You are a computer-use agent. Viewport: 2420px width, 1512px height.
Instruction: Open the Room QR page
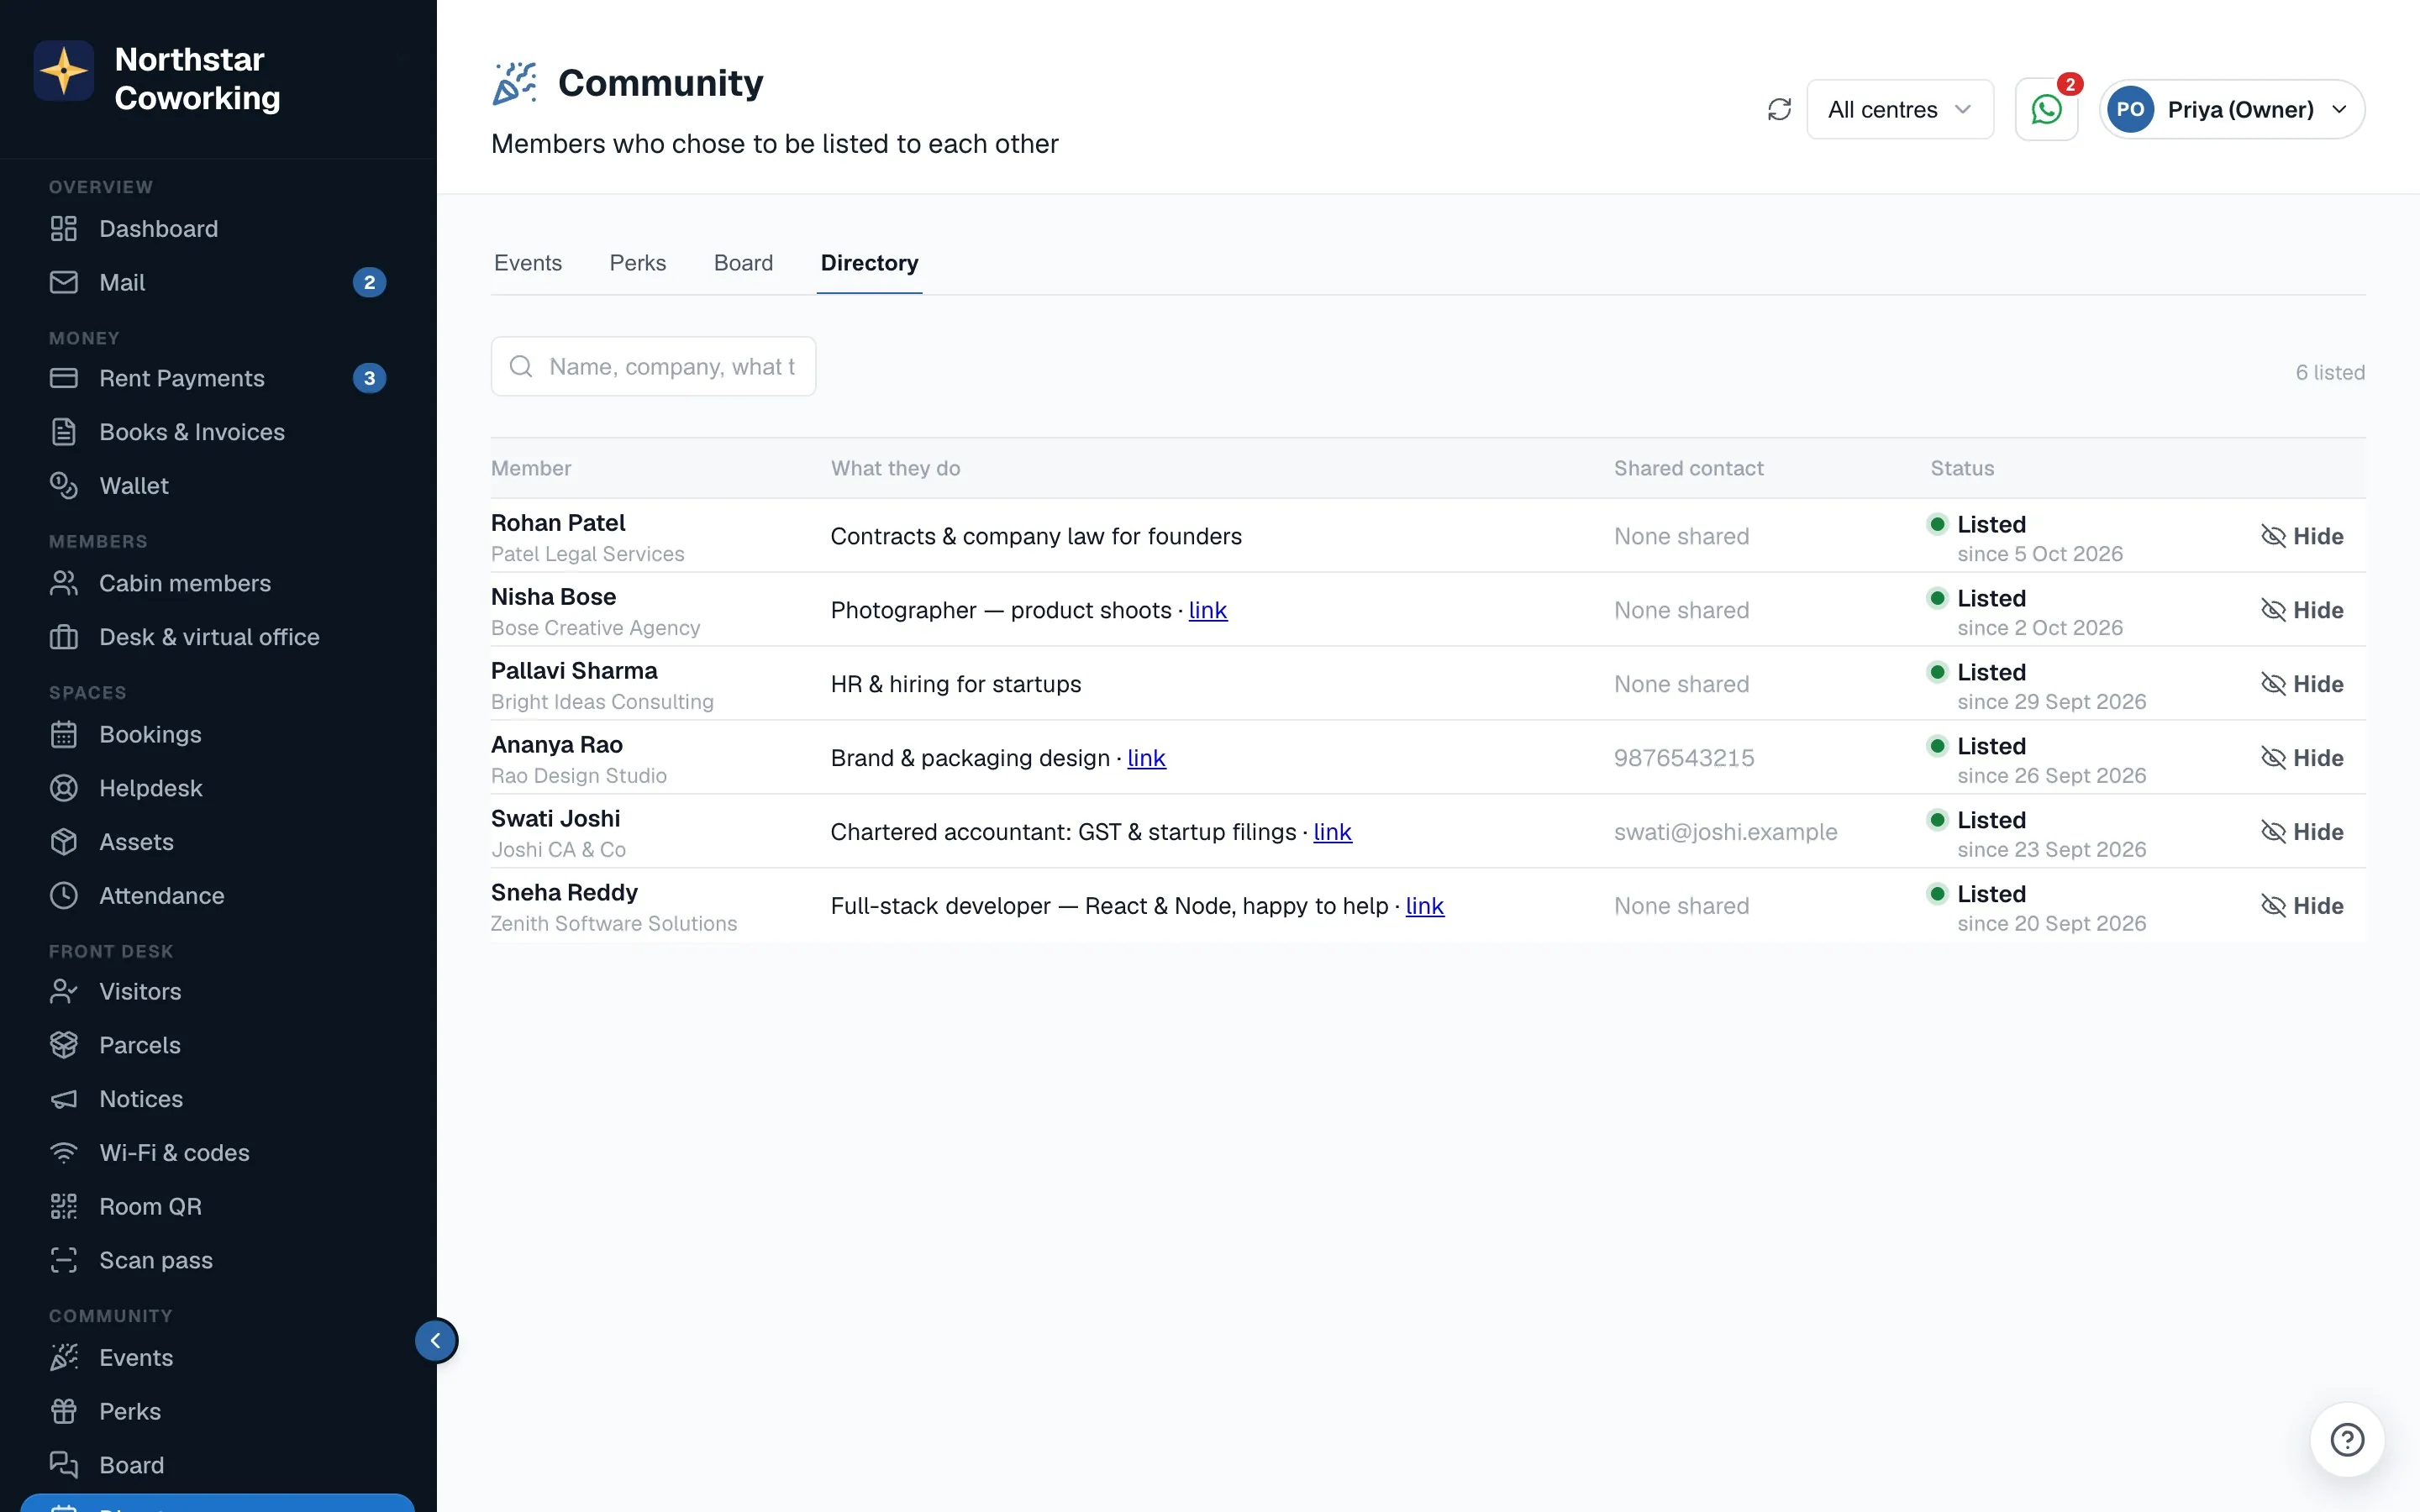tap(217, 1207)
